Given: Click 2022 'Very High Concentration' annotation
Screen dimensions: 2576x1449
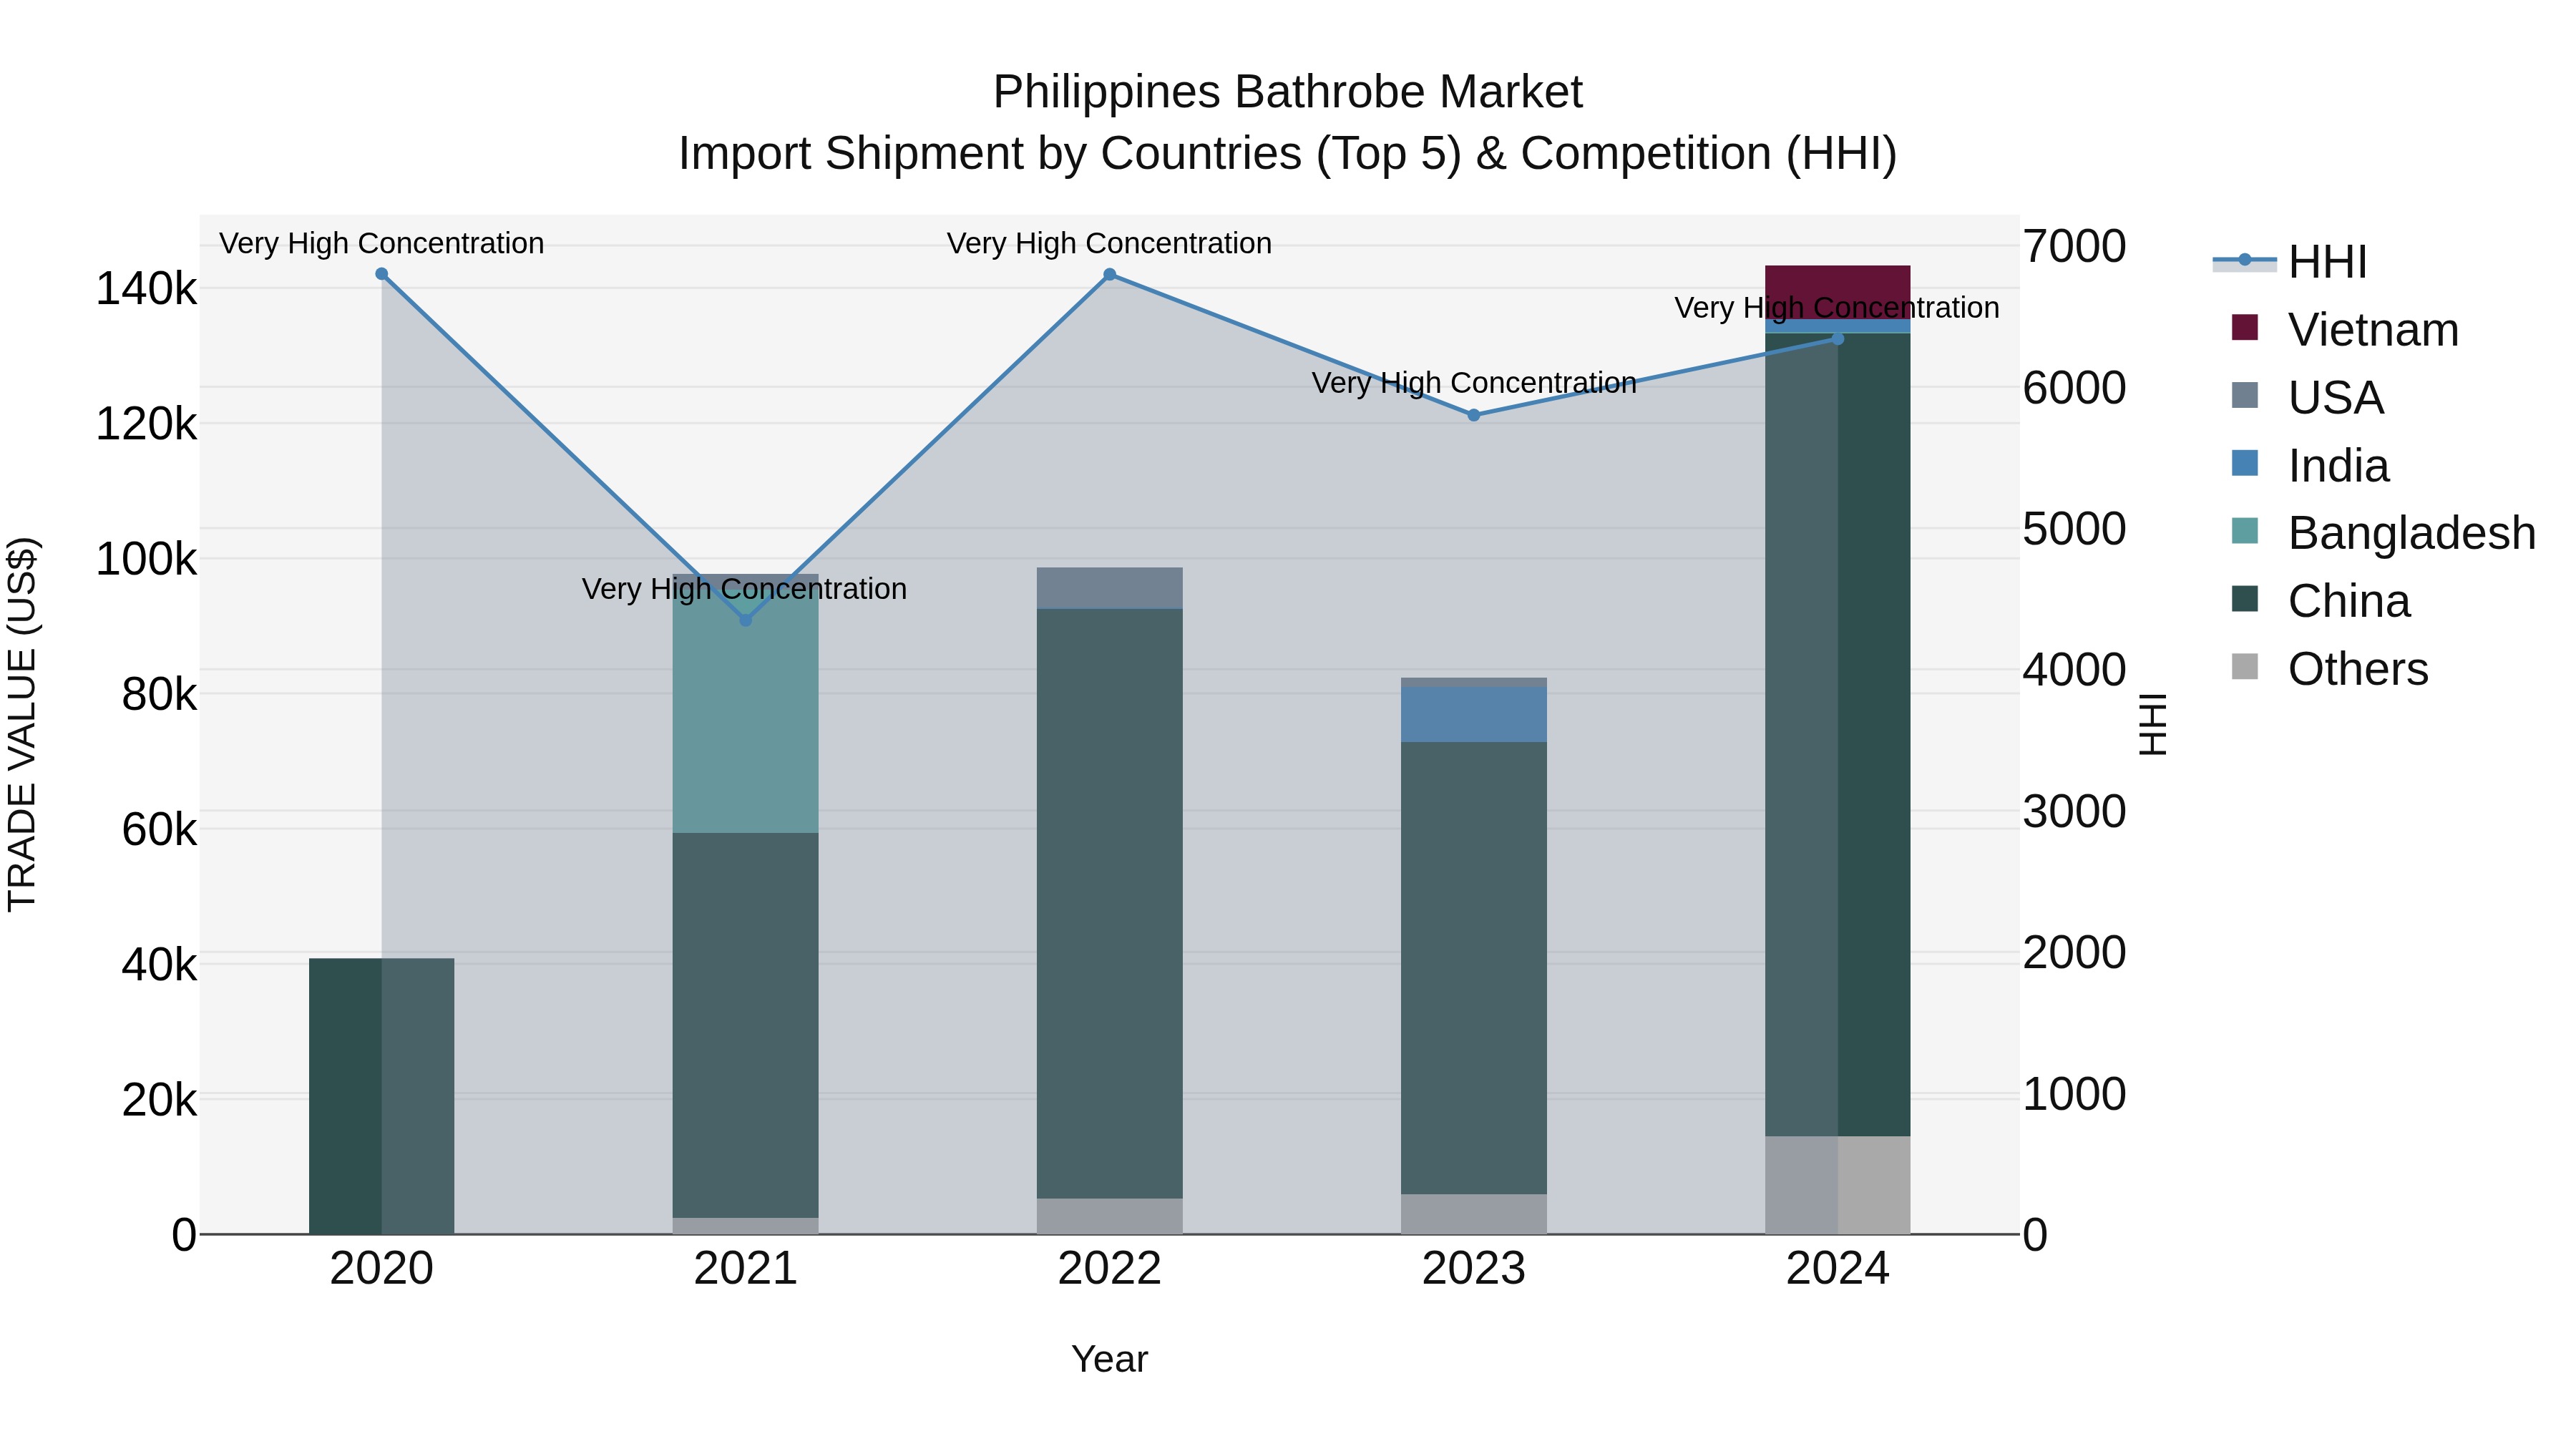Looking at the screenshot, I should click(x=1109, y=243).
